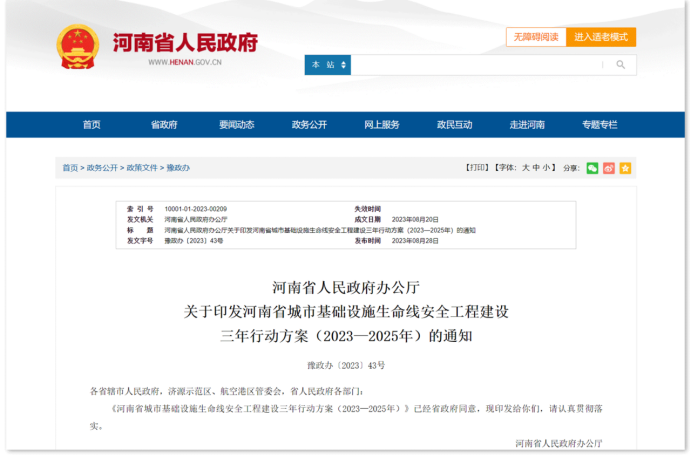
Task: Go to 网上服务 in nav bar
Action: [381, 125]
